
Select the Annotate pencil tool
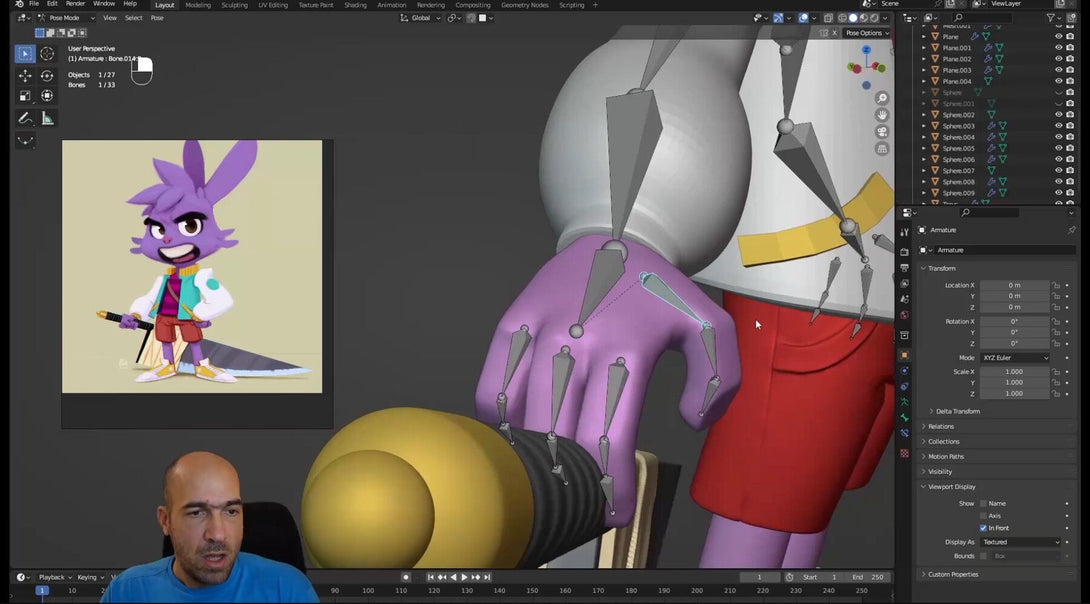click(25, 119)
